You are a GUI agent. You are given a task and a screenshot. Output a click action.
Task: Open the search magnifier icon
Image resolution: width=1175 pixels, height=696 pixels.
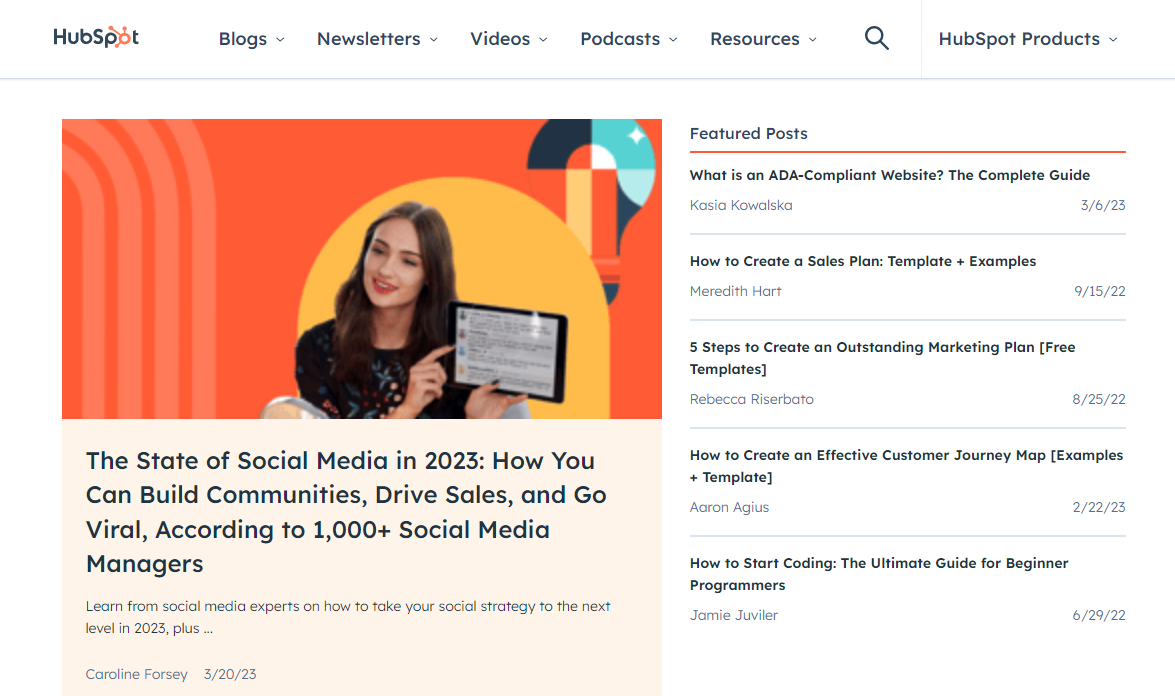tap(877, 38)
